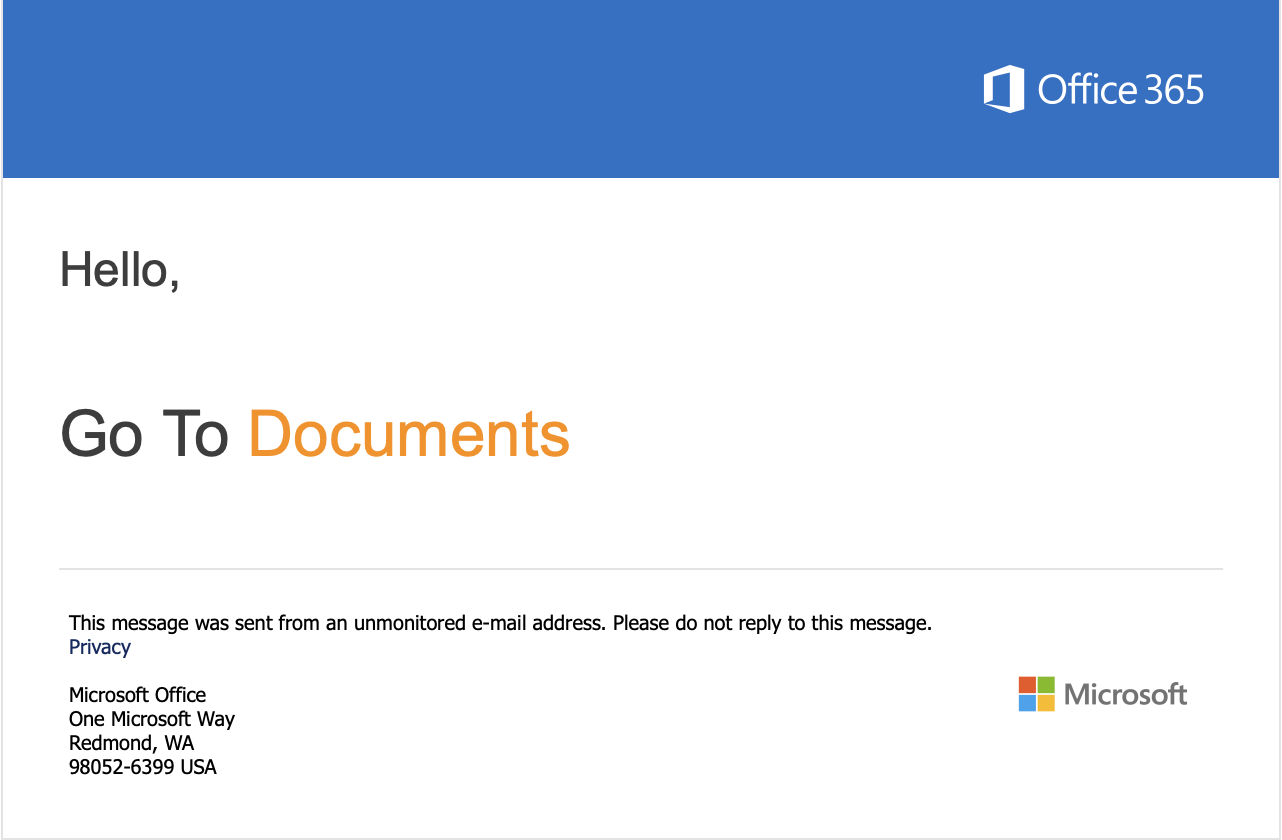Viewport: 1282px width, 840px height.
Task: Click the Redmond, WA line
Action: click(x=131, y=743)
